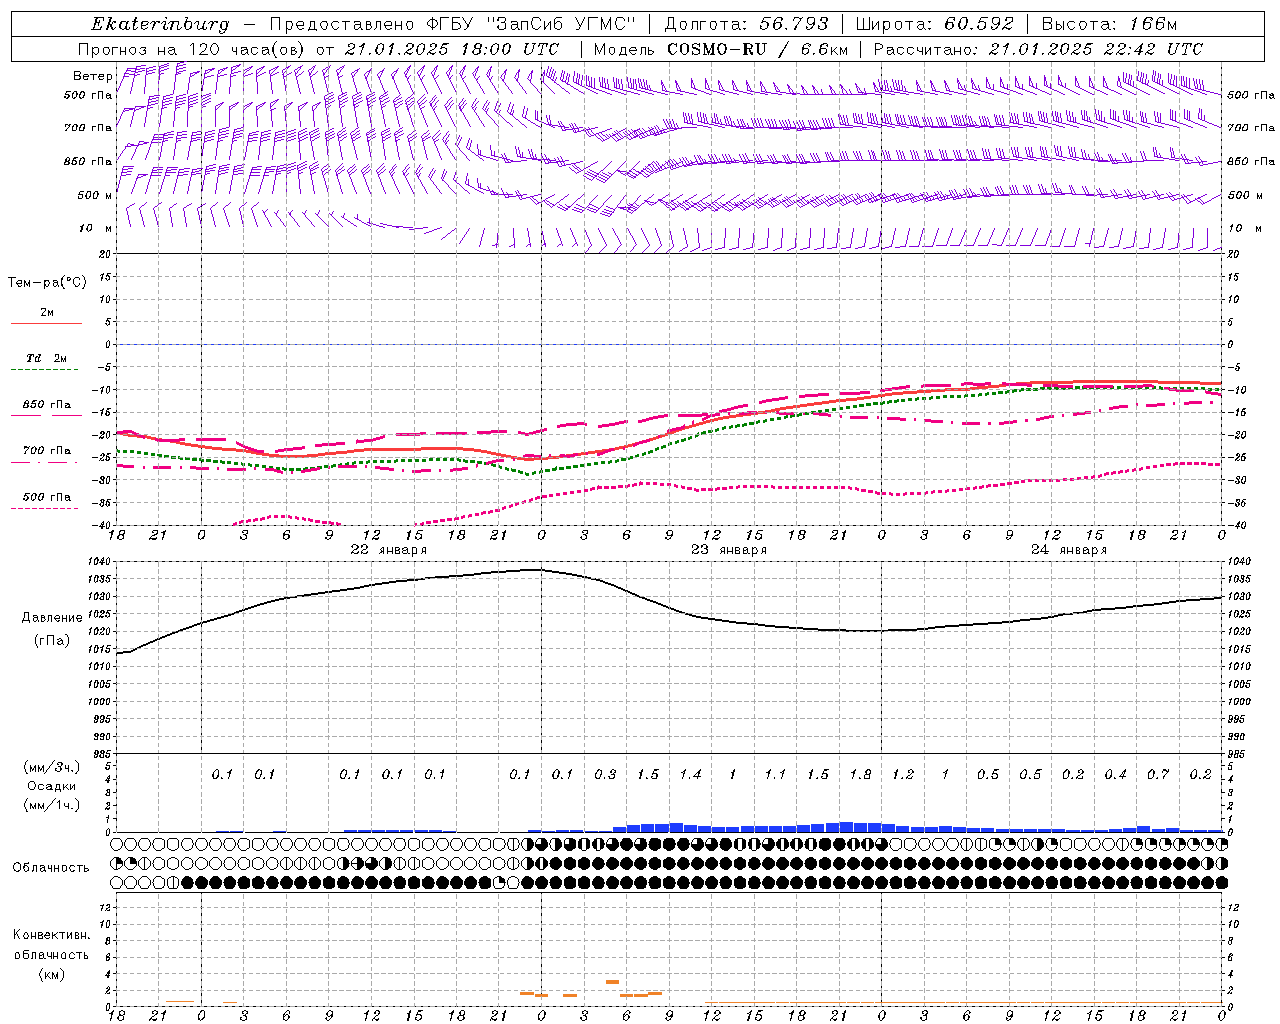Click the left 500 м wind level label
Image resolution: width=1280 pixels, height=1024 pixels.
[x=95, y=195]
